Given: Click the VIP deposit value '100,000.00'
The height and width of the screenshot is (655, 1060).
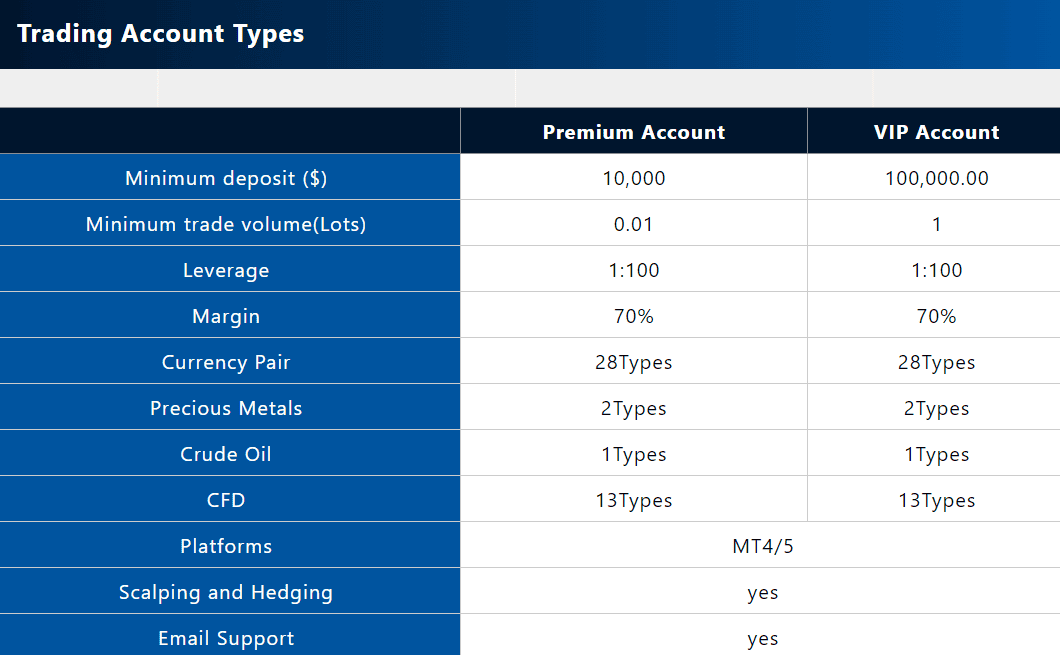Looking at the screenshot, I should tap(936, 178).
